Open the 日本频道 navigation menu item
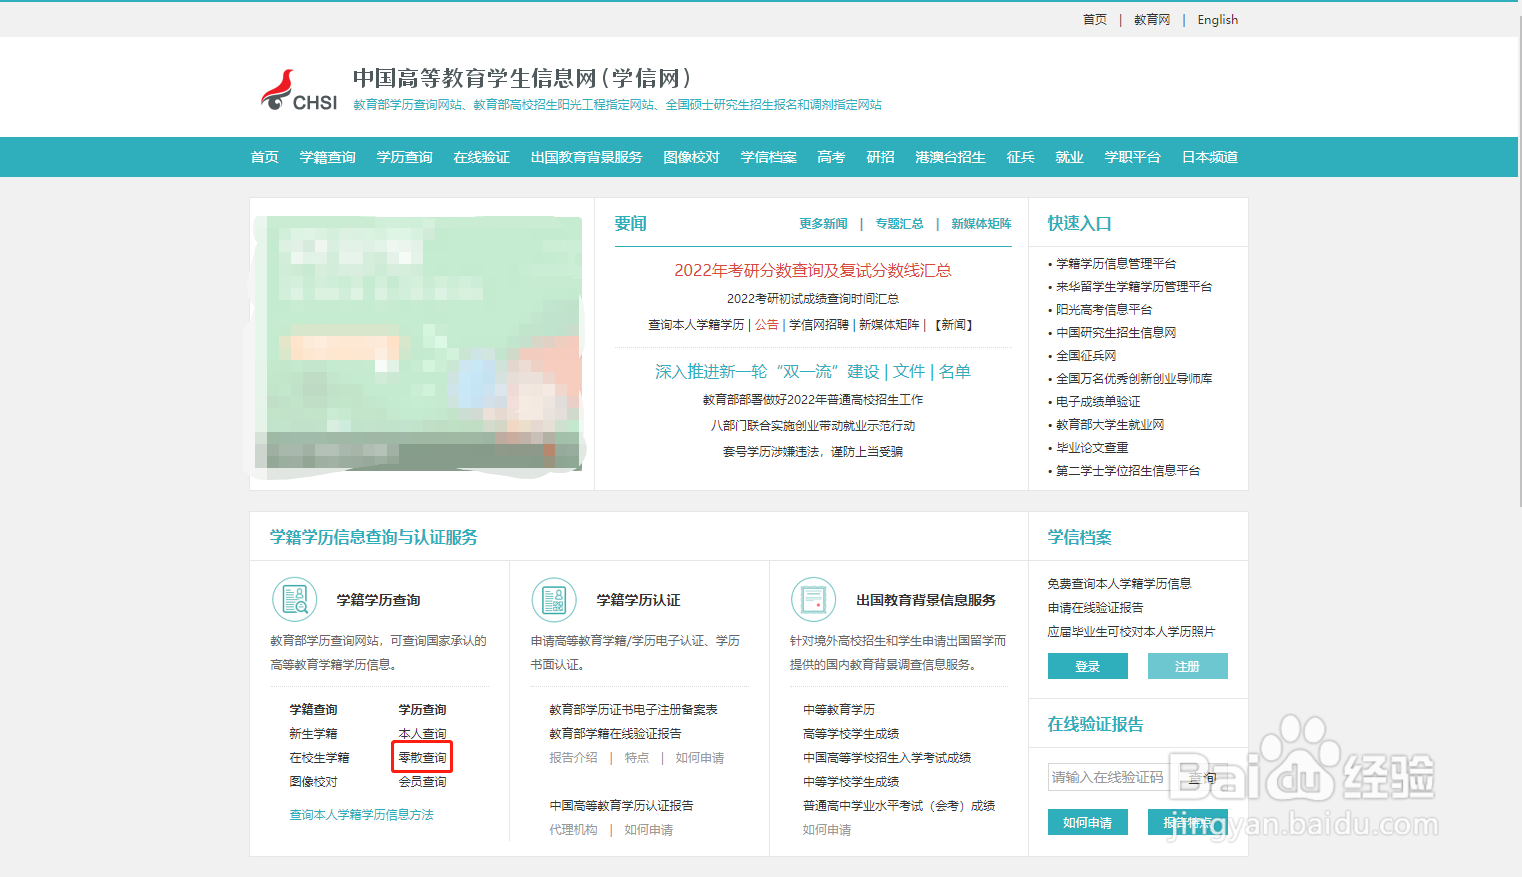1522x877 pixels. (1210, 157)
